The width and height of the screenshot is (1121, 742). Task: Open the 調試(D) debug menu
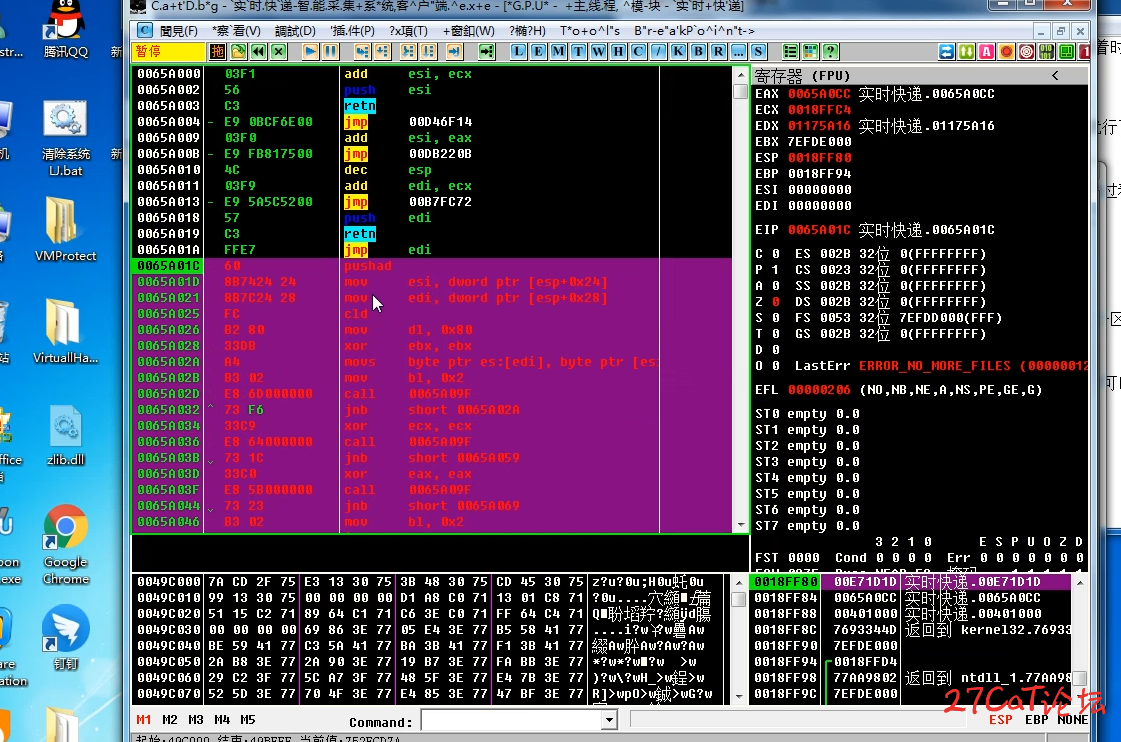[x=295, y=31]
